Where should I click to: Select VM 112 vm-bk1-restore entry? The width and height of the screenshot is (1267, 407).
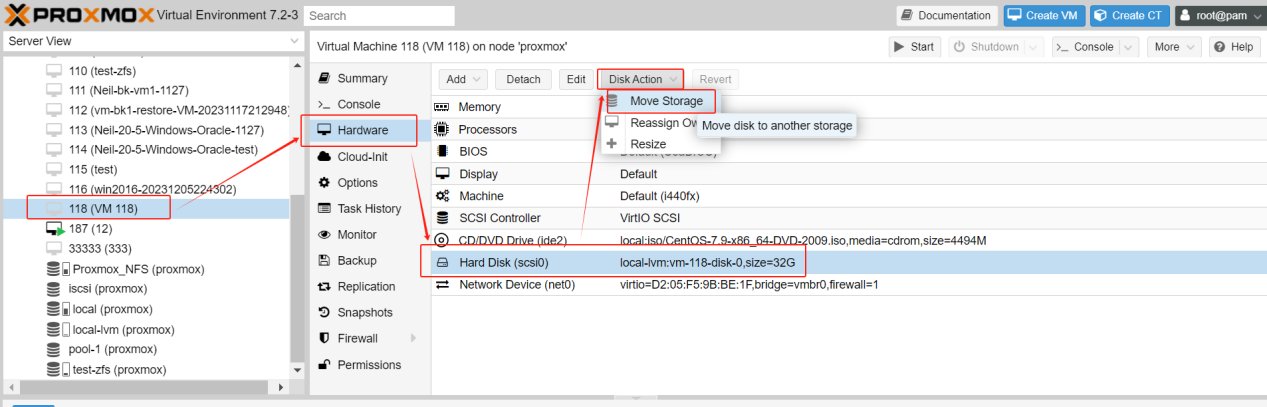pyautogui.click(x=179, y=110)
